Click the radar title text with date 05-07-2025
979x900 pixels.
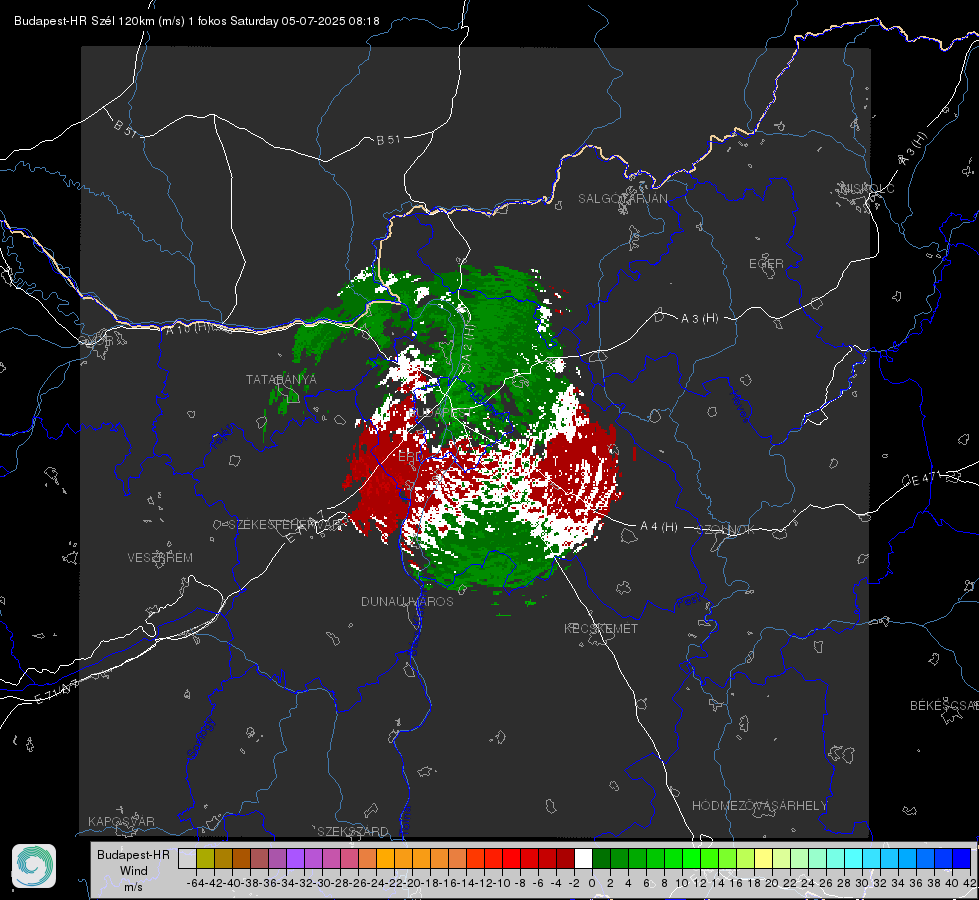(x=197, y=21)
